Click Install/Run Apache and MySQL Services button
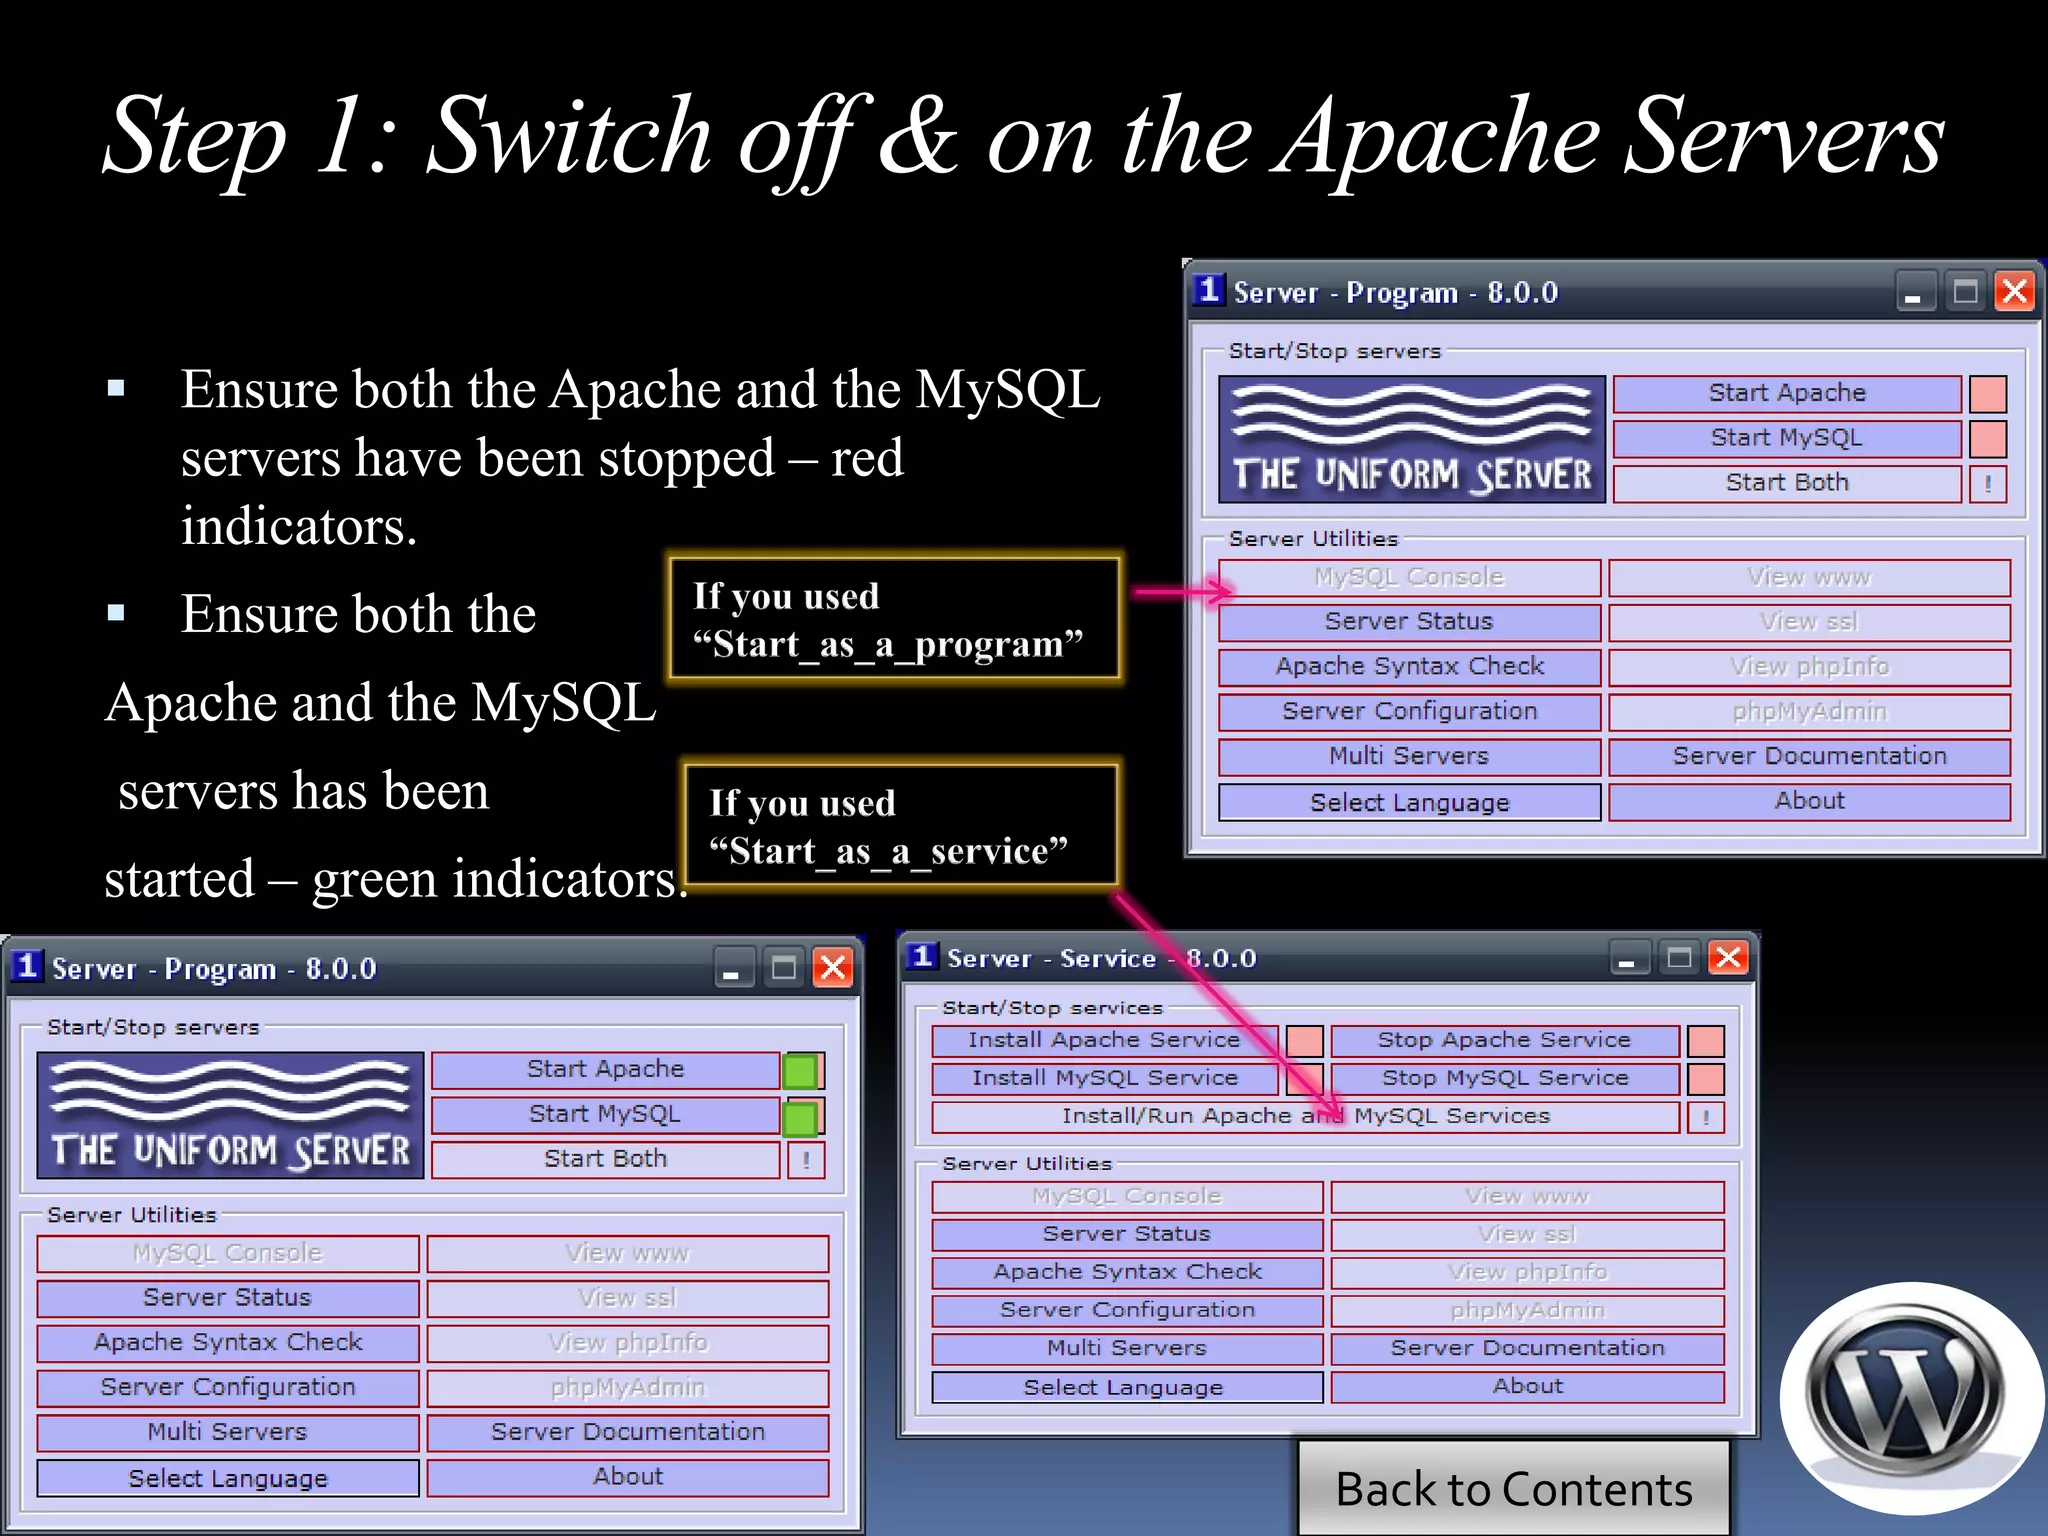The height and width of the screenshot is (1536, 2048). (x=1305, y=1117)
